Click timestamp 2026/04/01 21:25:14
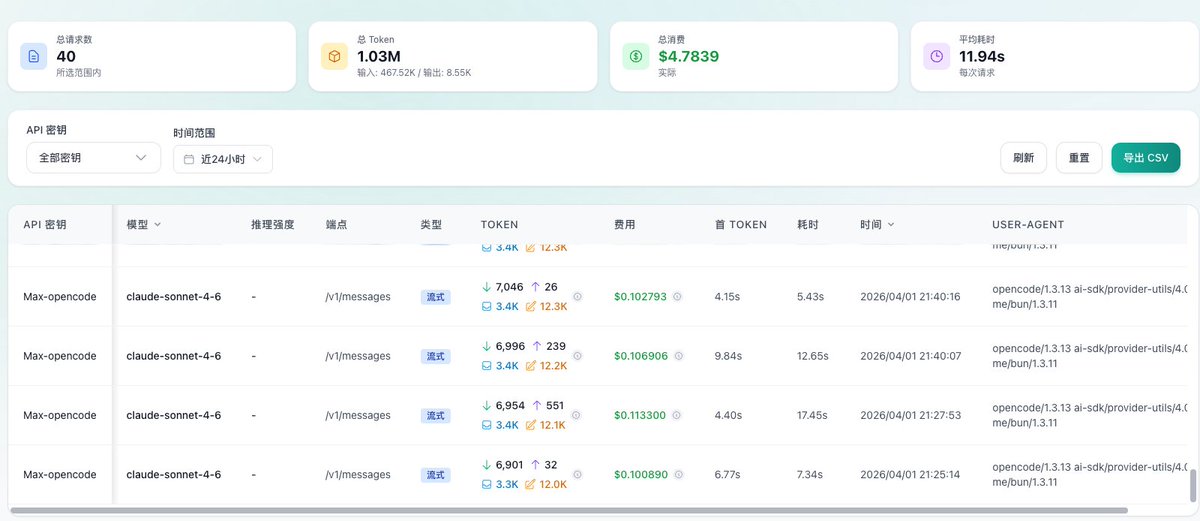The image size is (1200, 521). (x=910, y=474)
